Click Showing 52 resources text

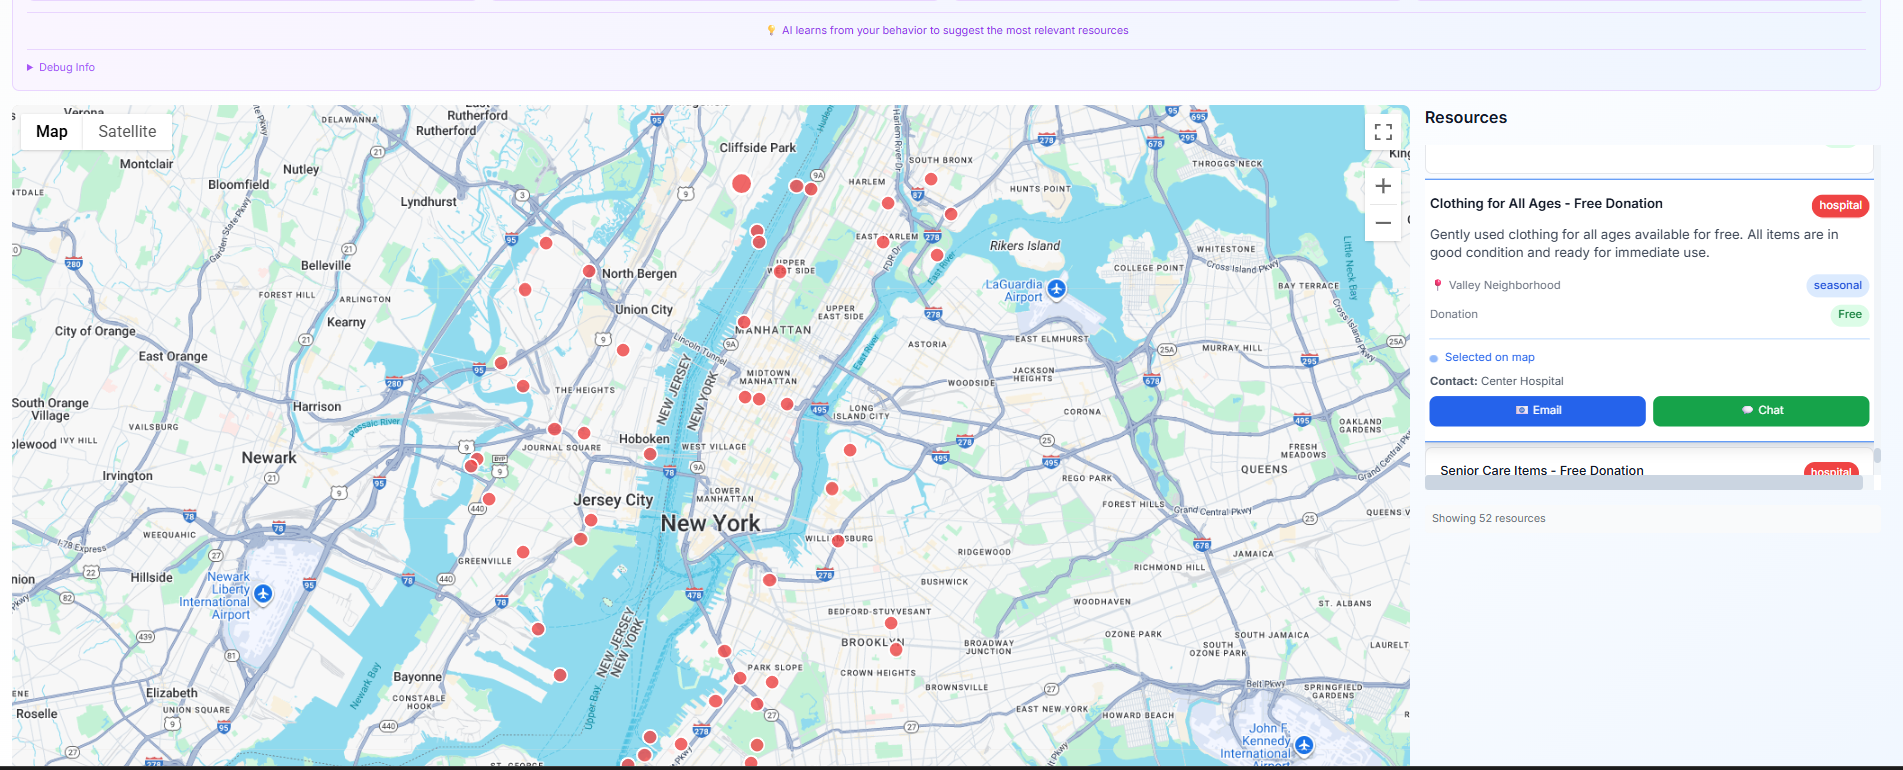coord(1488,518)
